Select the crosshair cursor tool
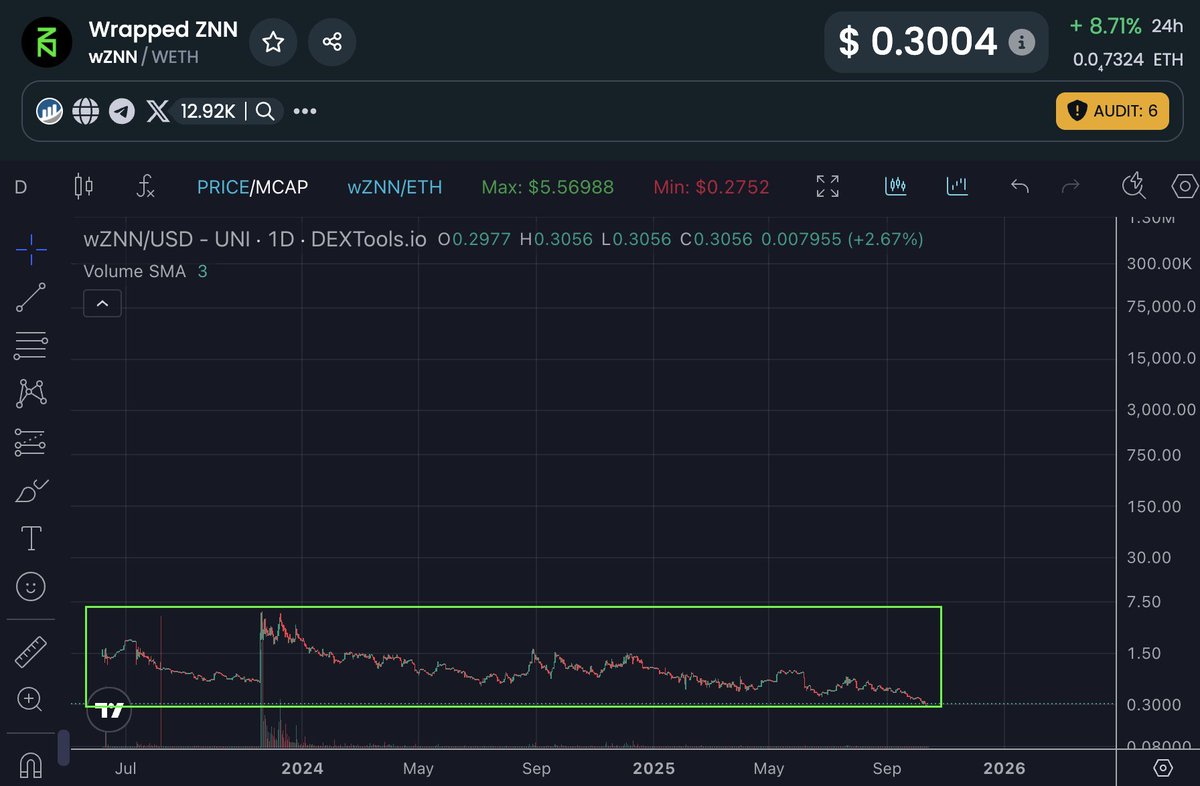Screen dimensions: 1200x786 click(x=31, y=250)
